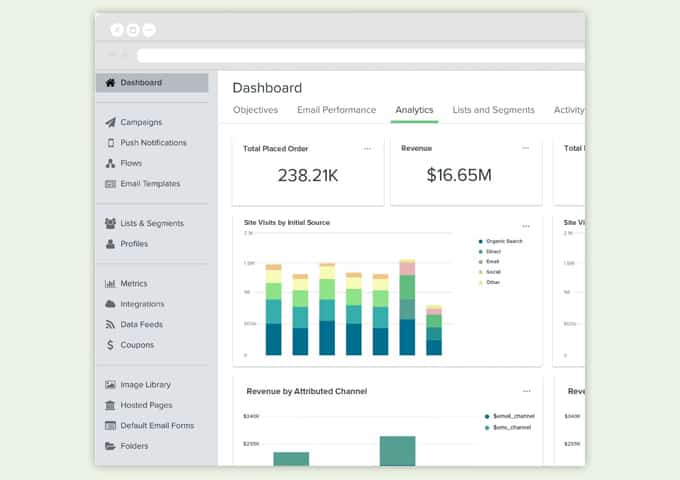Switch to the Email Performance tab
Screen dimensions: 680x480
coord(337,110)
